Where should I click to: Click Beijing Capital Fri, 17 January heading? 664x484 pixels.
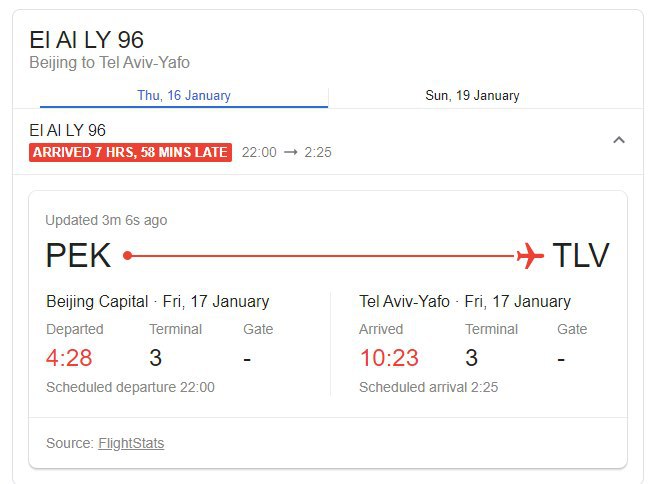pos(158,302)
